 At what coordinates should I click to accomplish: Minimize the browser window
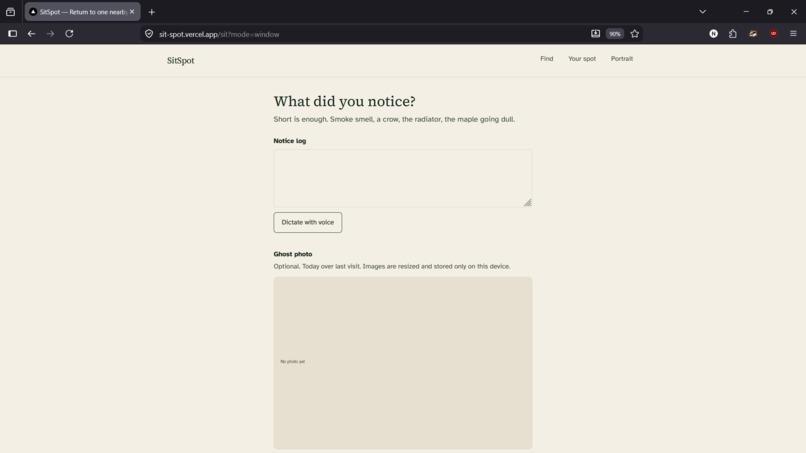pyautogui.click(x=746, y=11)
